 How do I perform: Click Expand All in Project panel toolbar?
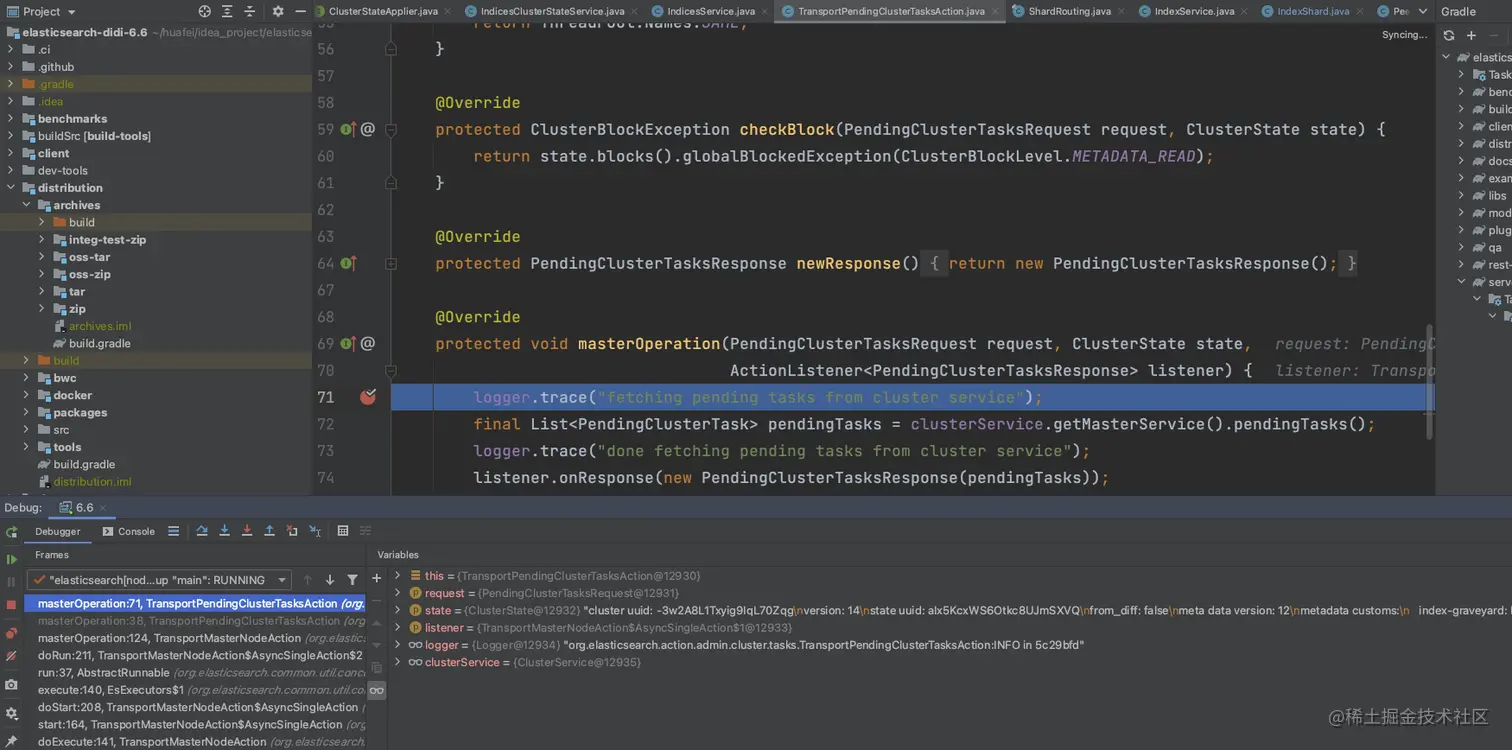(228, 11)
